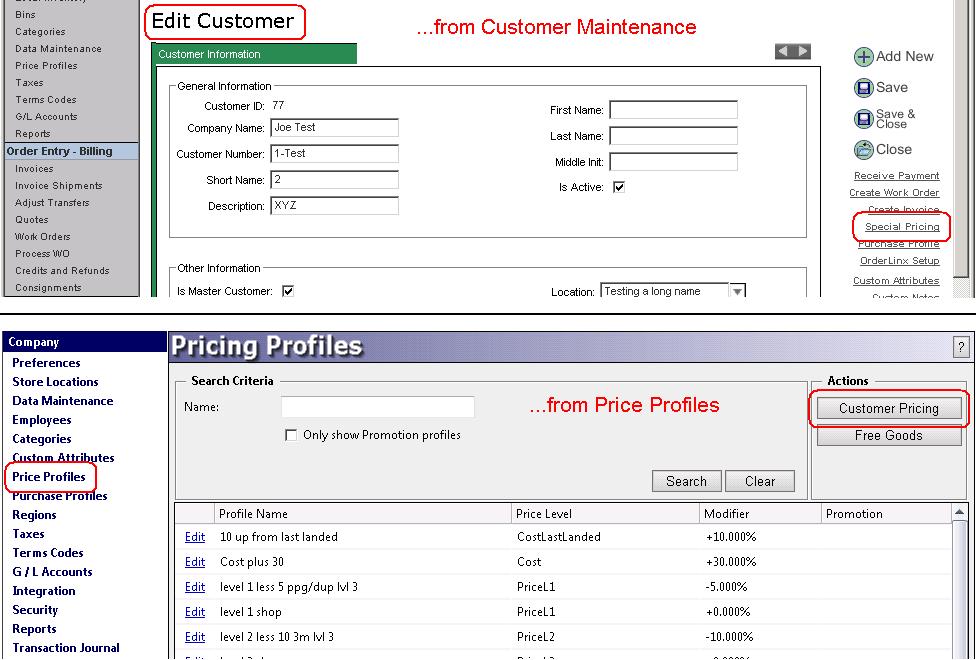Click the Close folder icon
This screenshot has width=976, height=660.
pos(864,150)
